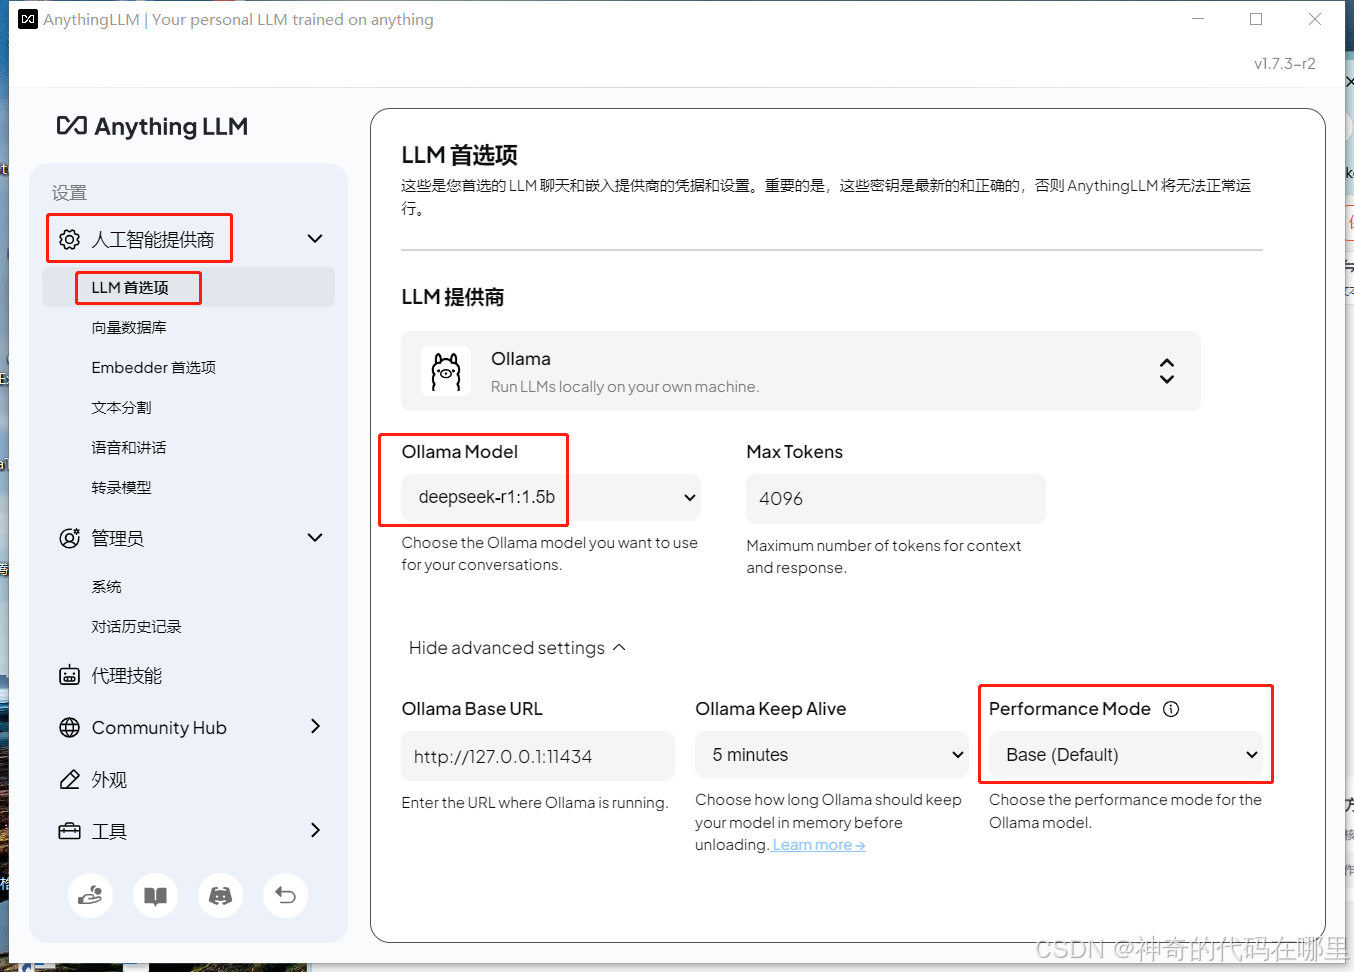Open the Discord icon button

pyautogui.click(x=220, y=895)
